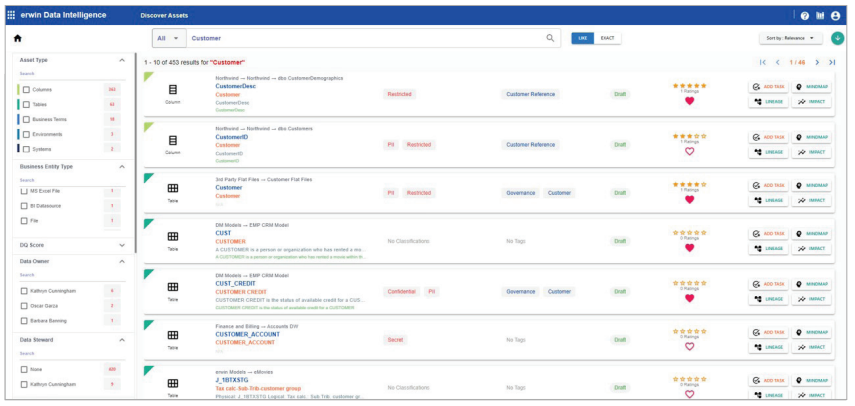
Task: Switch search mode to LIKE
Action: [x=582, y=38]
